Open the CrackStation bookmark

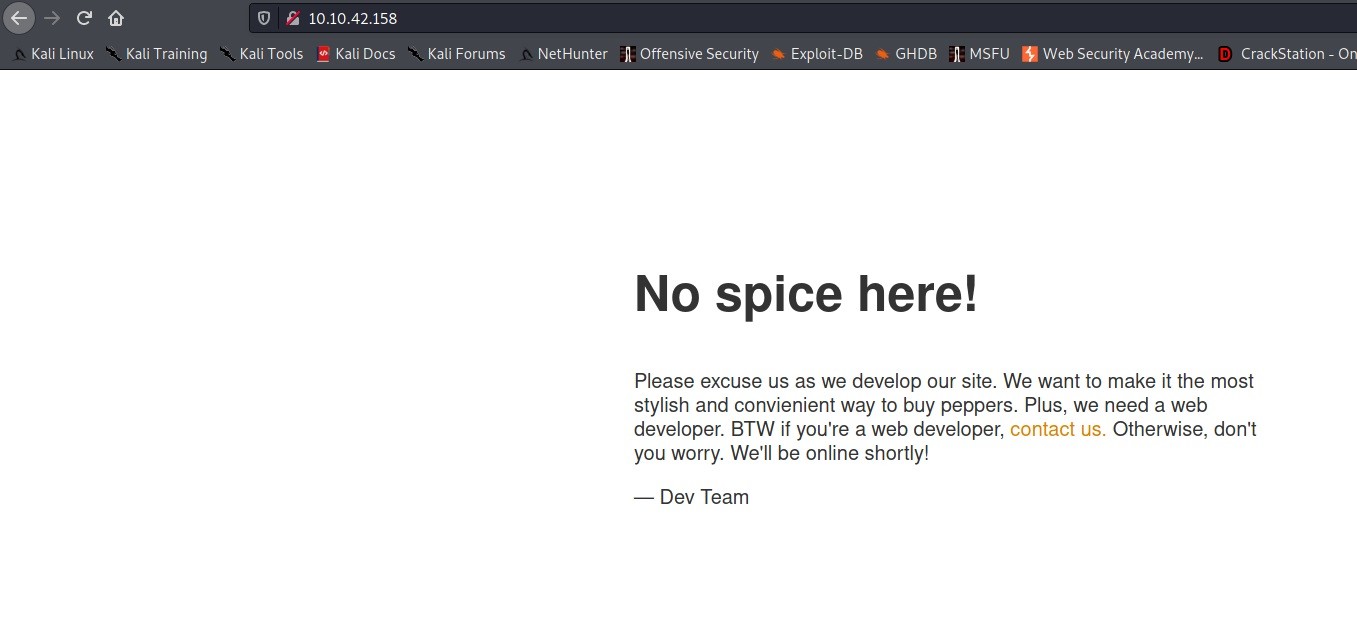pyautogui.click(x=1288, y=54)
